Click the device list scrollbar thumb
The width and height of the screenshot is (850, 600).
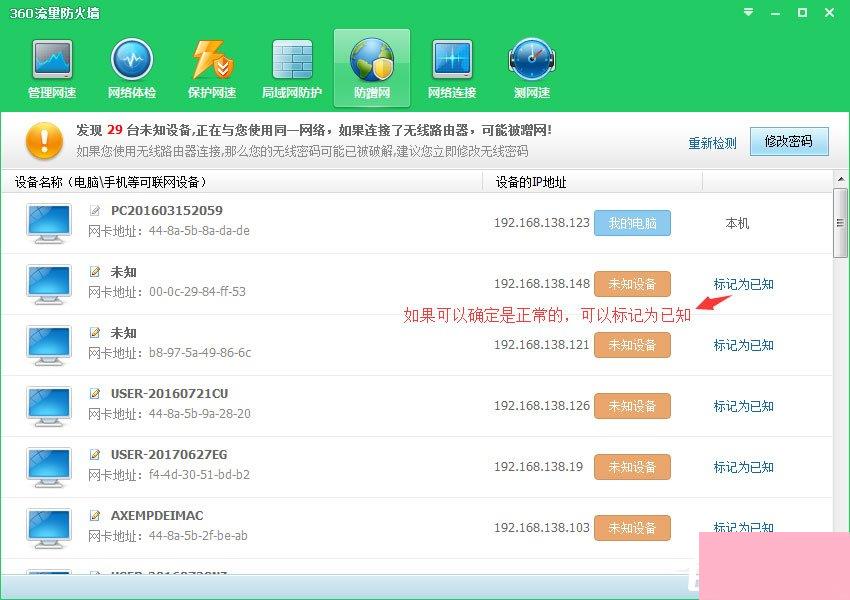click(841, 223)
